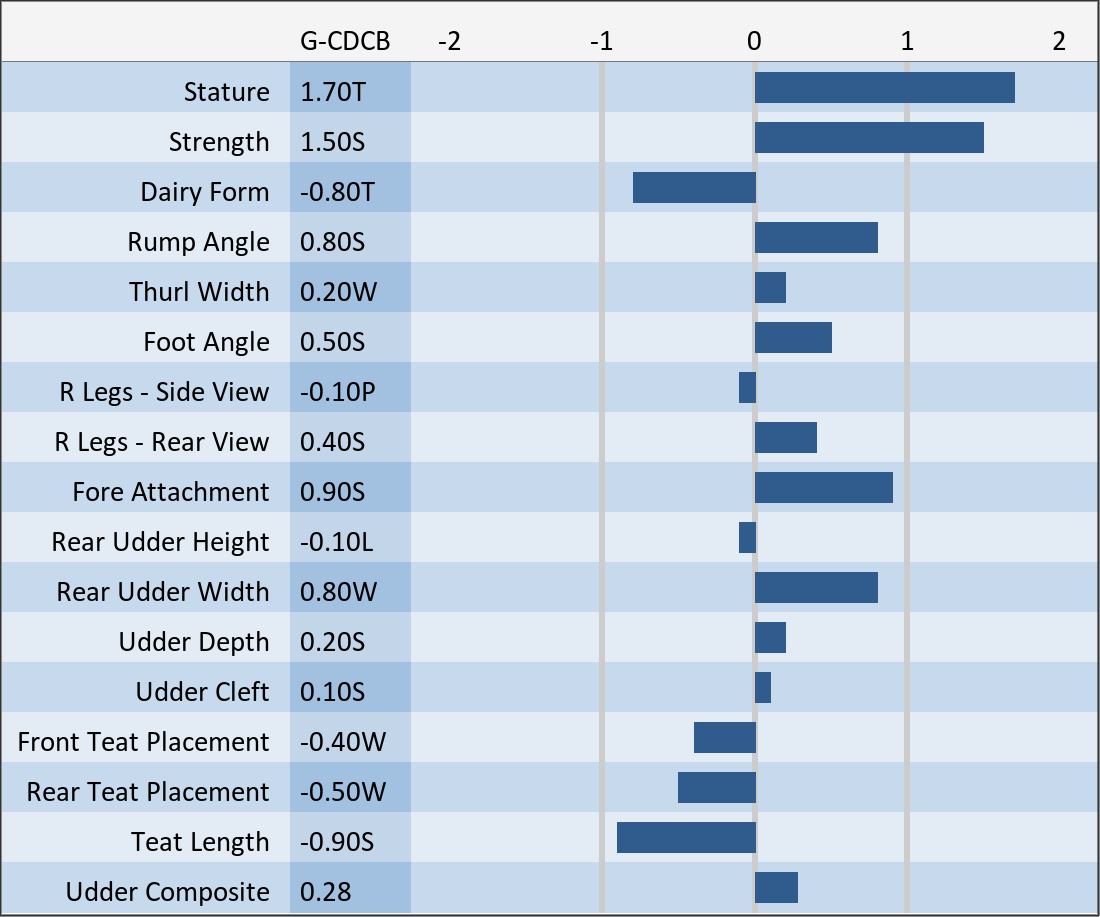Click the Stature bar in the chart
Viewport: 1100px width, 917px height.
coord(884,88)
